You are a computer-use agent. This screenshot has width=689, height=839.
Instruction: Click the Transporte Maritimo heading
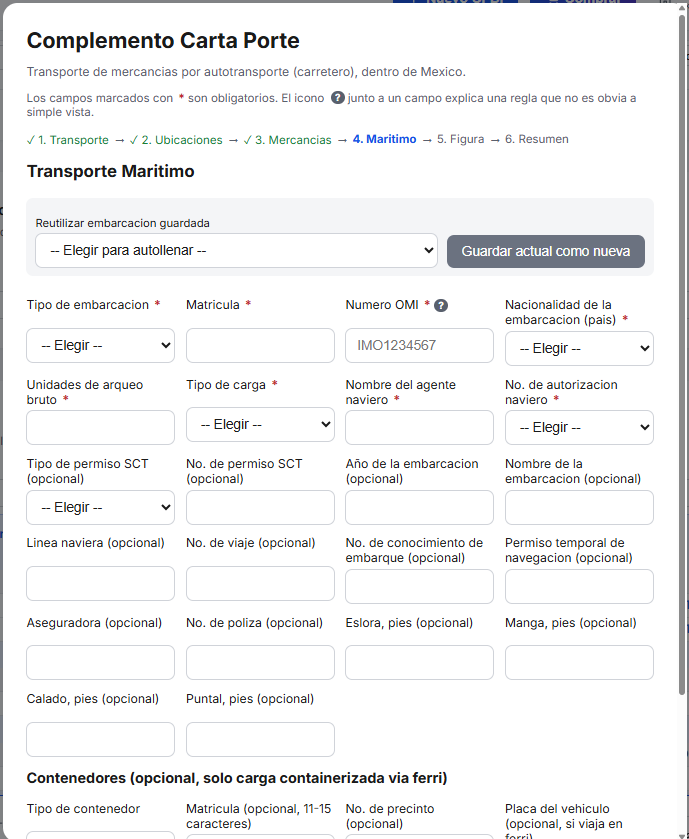point(111,171)
